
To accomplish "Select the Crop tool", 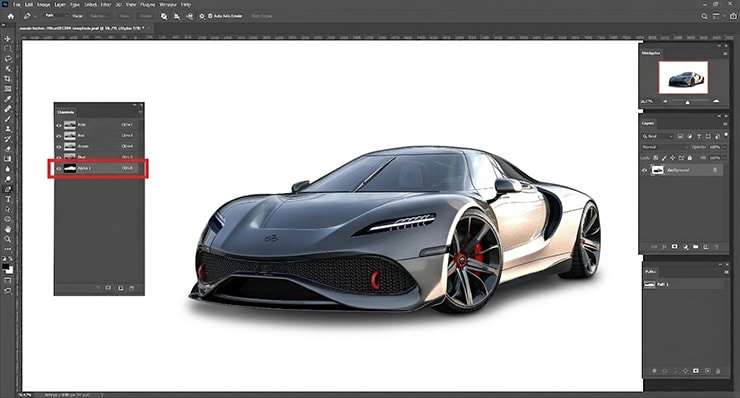I will point(8,79).
